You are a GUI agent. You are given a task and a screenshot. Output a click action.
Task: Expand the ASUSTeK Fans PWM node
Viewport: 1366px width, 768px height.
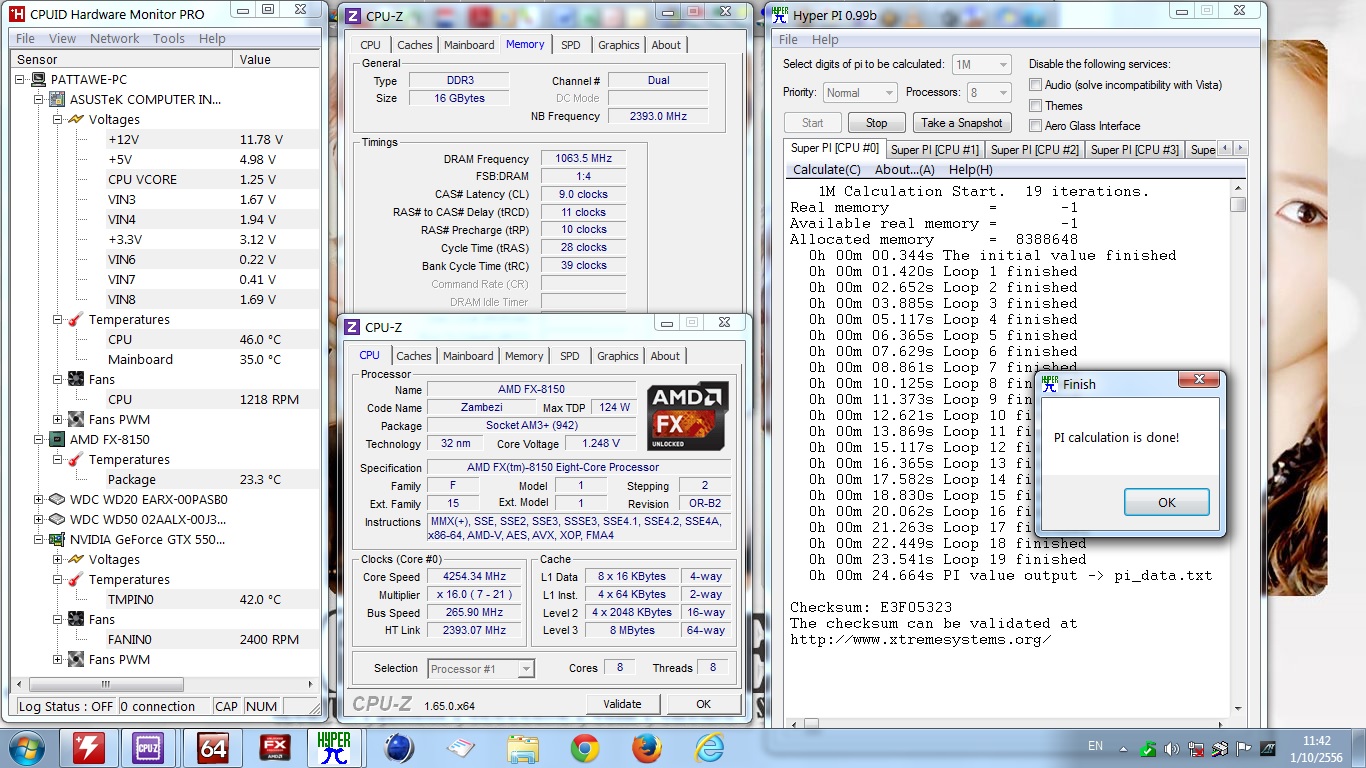[x=58, y=420]
